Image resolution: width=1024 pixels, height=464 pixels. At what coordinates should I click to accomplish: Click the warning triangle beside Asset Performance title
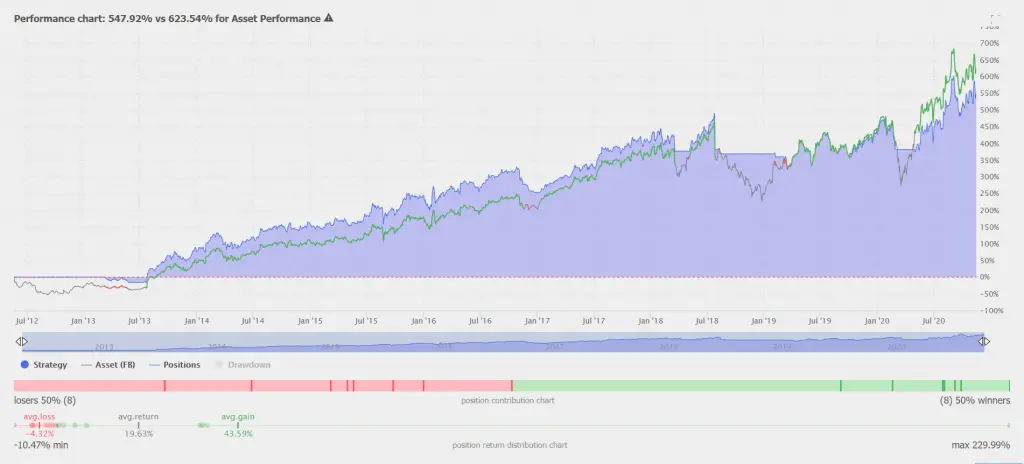(328, 18)
